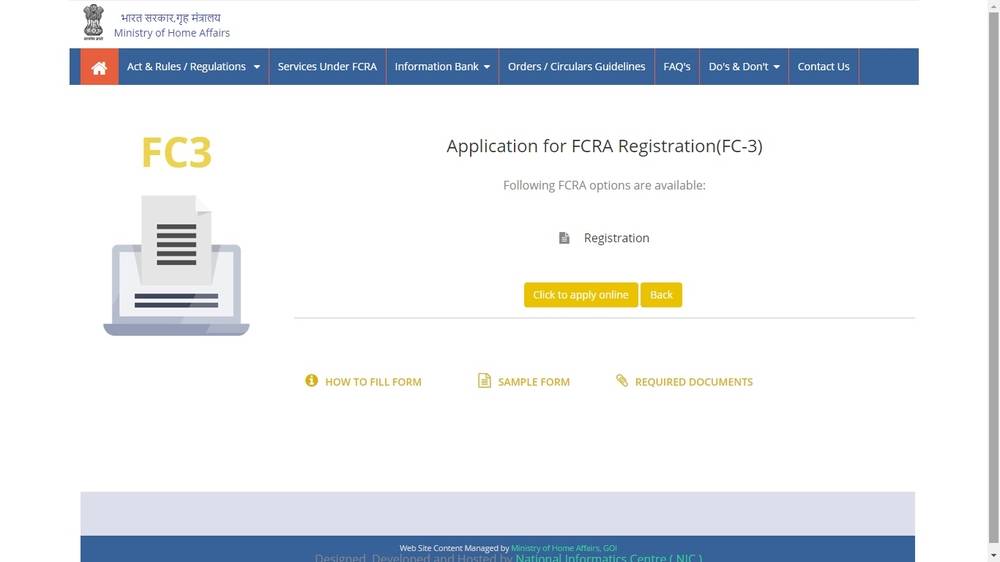Click the Click to apply online button
Screen dimensions: 1000x562
click(x=581, y=295)
